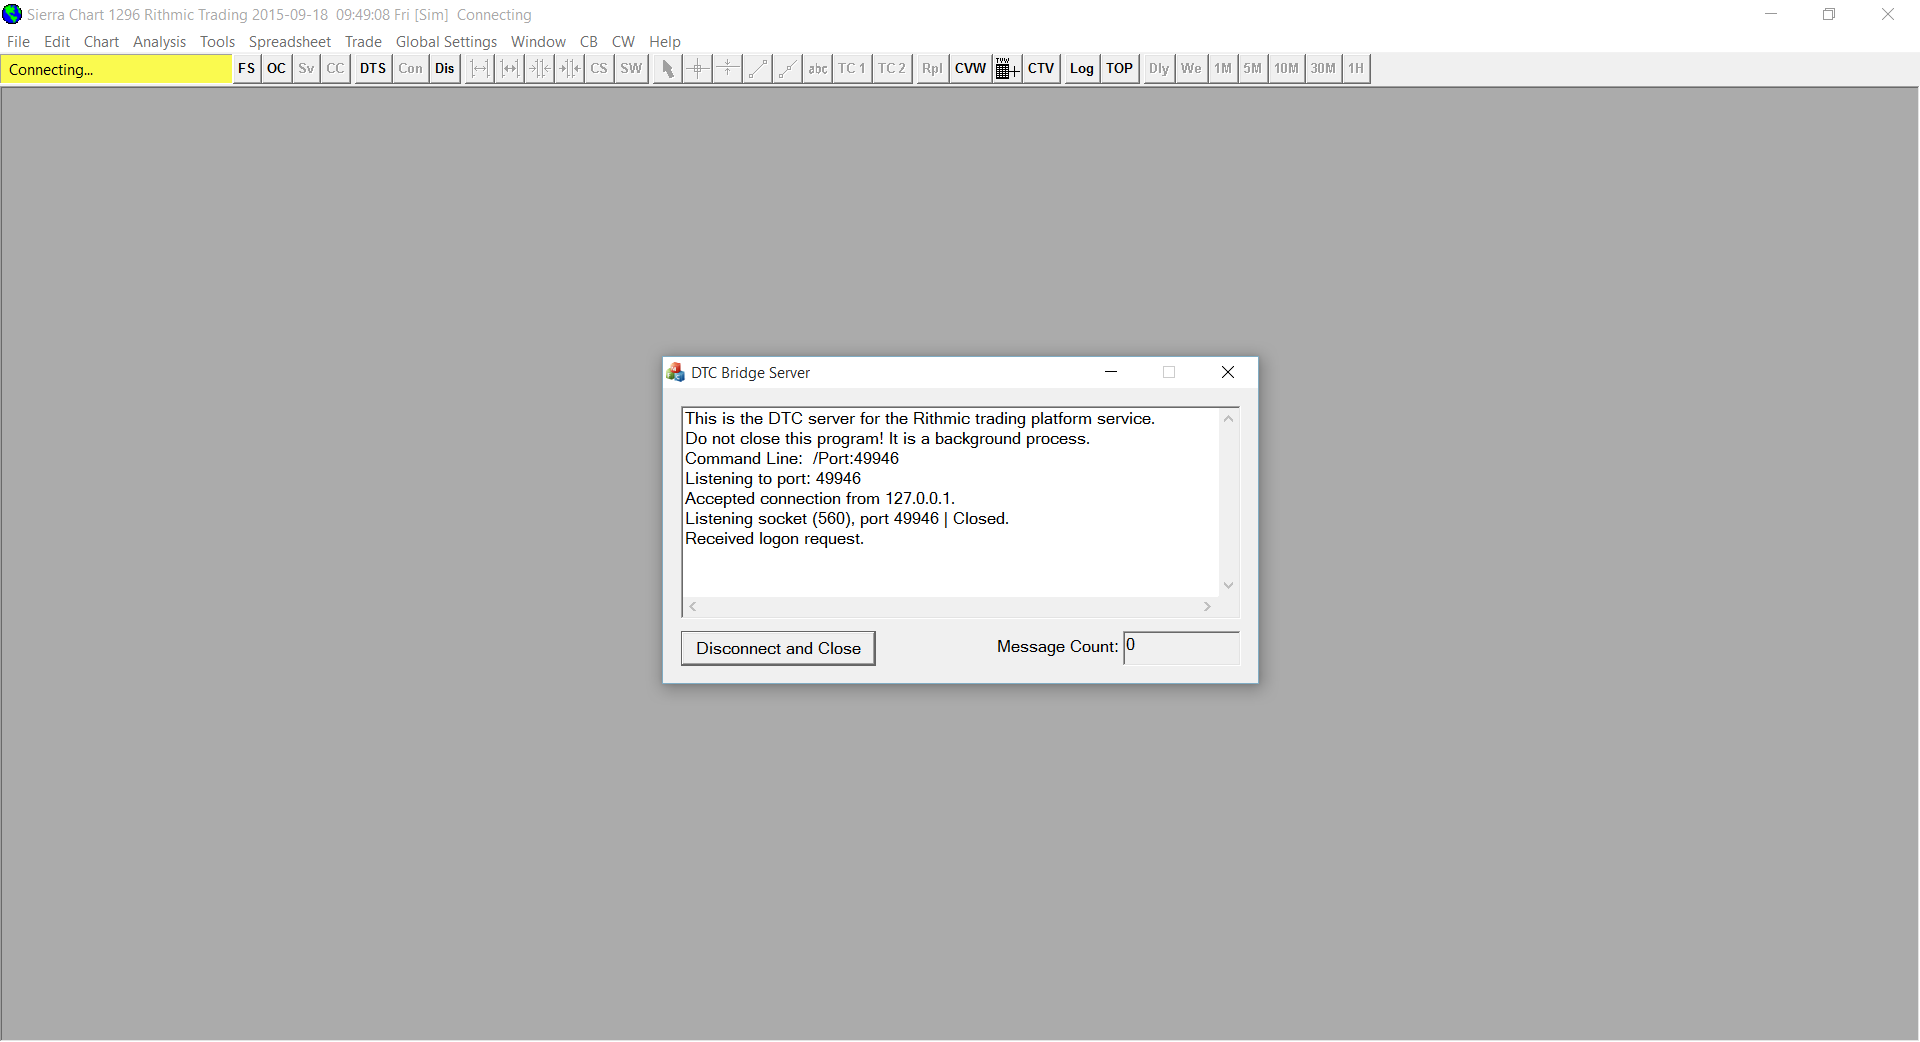Click 'Received logon request.' log line
Viewport: 1920px width, 1042px height.
pos(774,539)
